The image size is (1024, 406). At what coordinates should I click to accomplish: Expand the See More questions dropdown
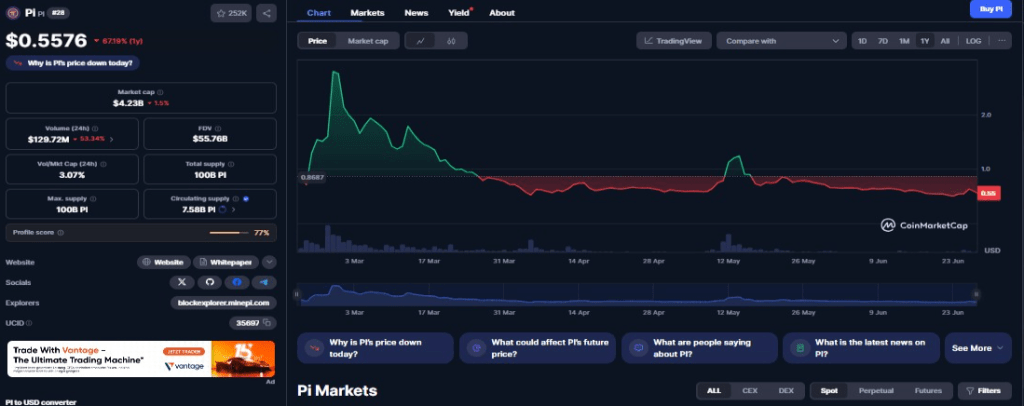[977, 348]
